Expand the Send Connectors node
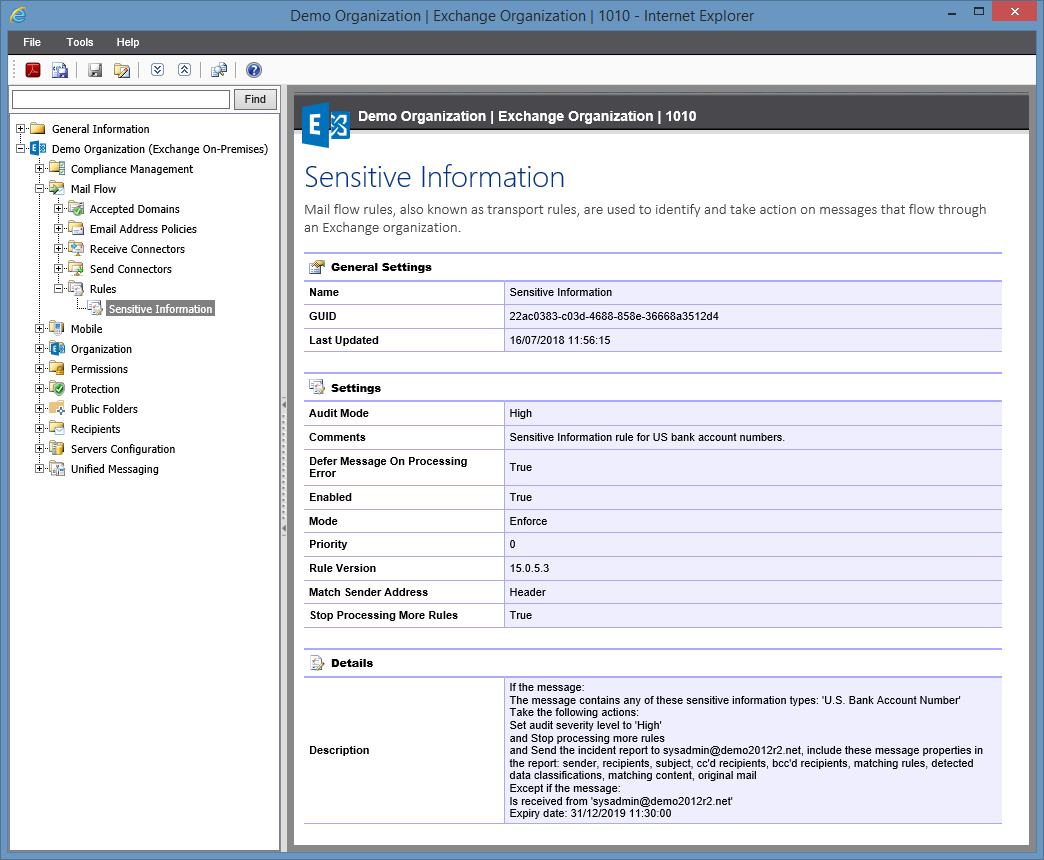 [59, 268]
